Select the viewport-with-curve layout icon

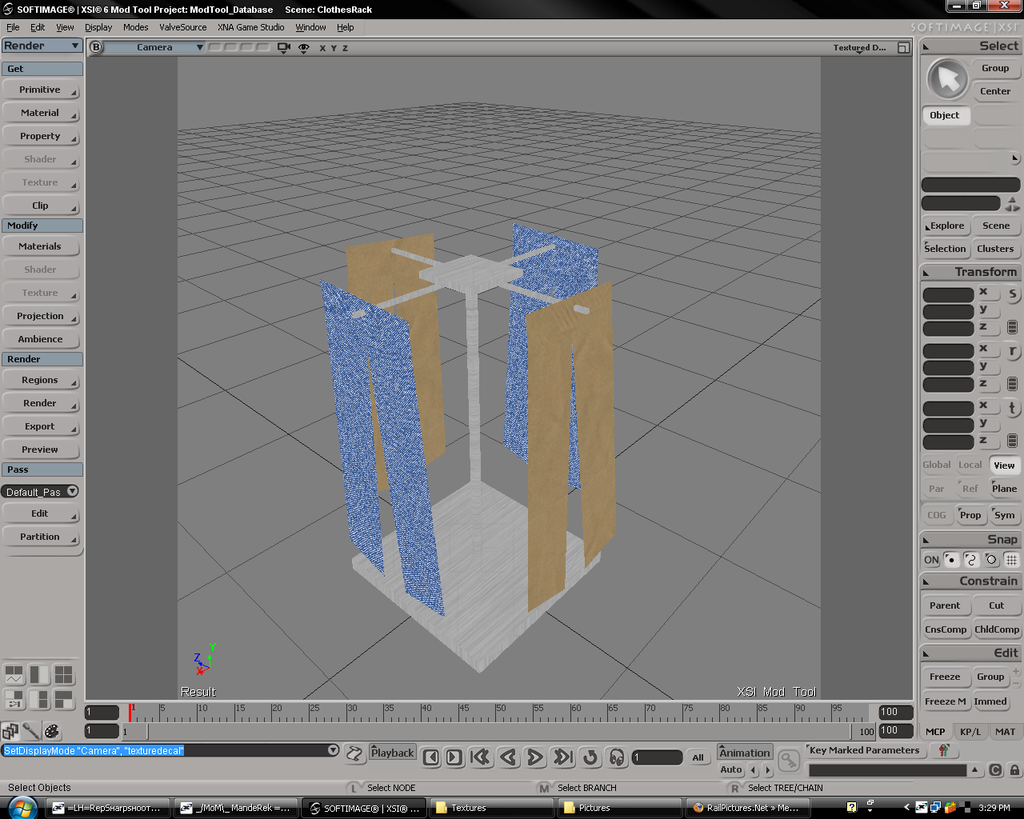[14, 675]
